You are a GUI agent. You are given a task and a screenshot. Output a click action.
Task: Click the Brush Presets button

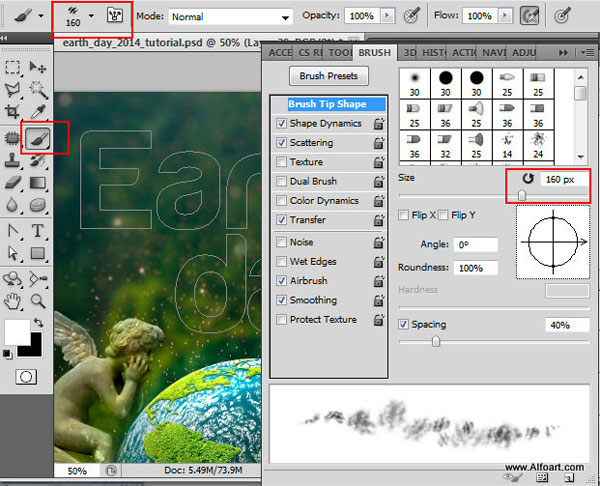coord(329,76)
